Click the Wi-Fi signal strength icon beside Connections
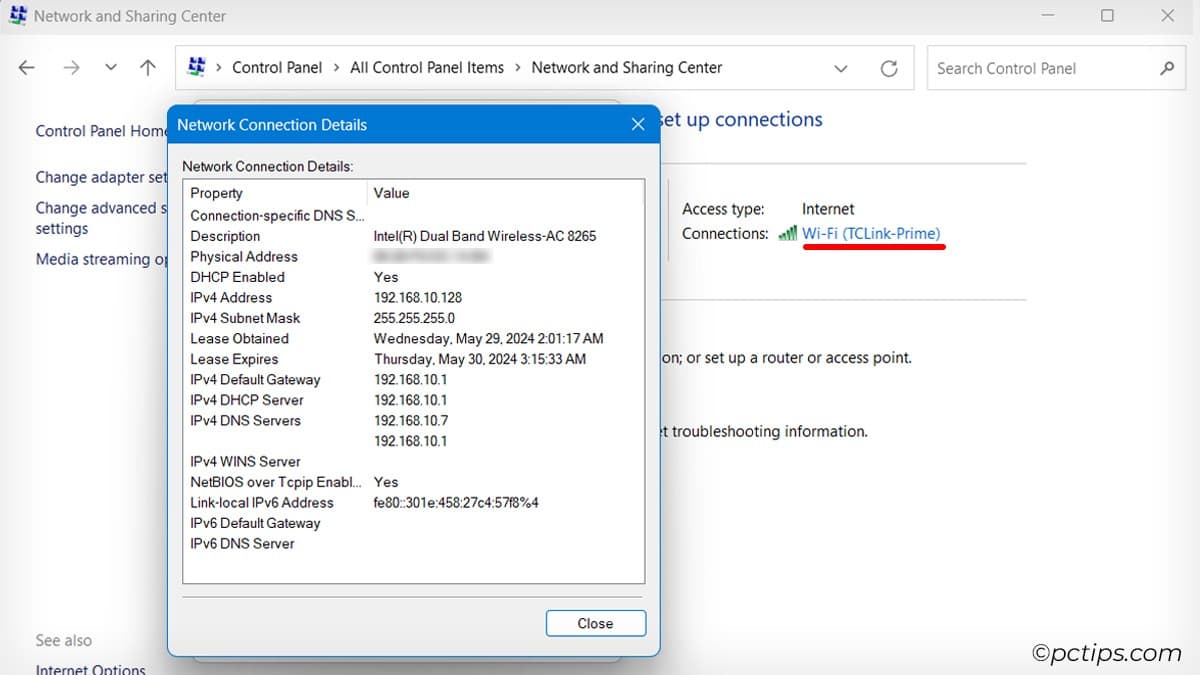This screenshot has height=675, width=1200. pos(789,233)
